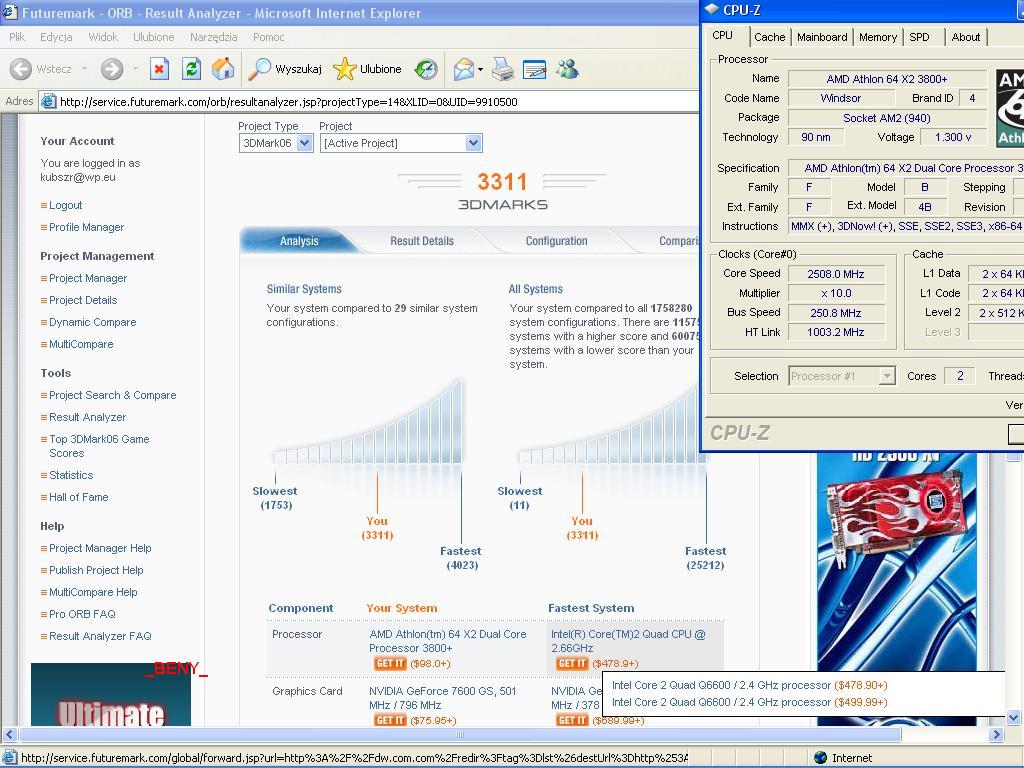Open the Result Analyzer link
The width and height of the screenshot is (1024, 768).
[88, 417]
